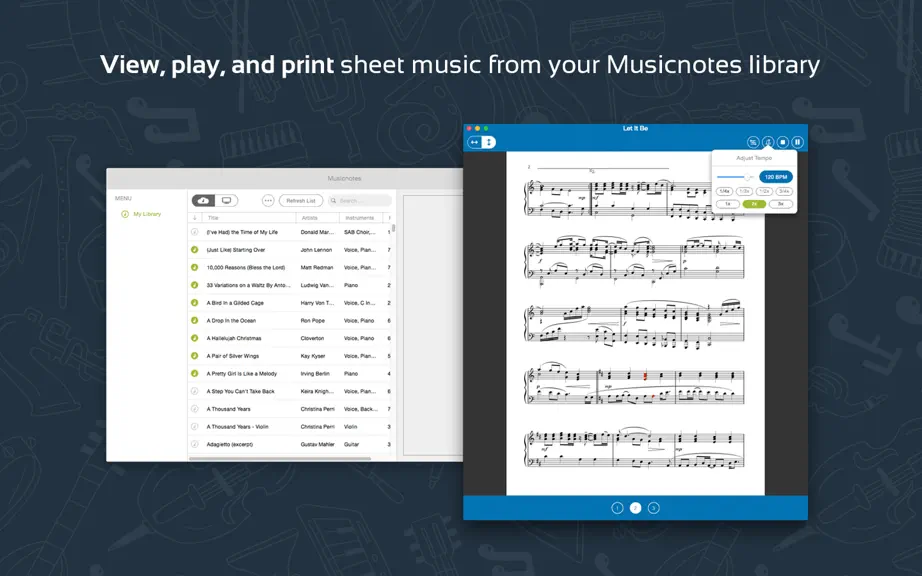Click the gray note icon beside A Thousand Years
The height and width of the screenshot is (576, 922).
coord(195,408)
